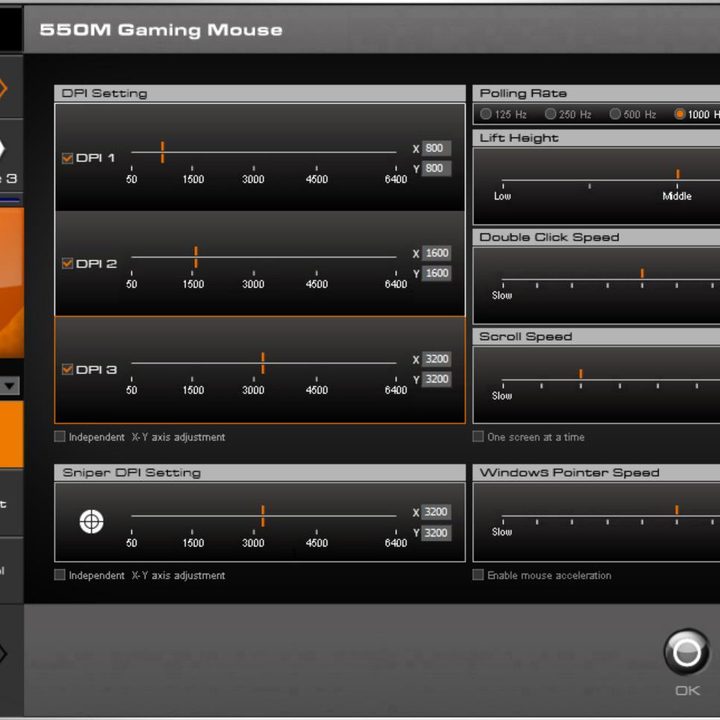Click the Sniper DPI X value field
720x720 pixels.
(x=436, y=512)
